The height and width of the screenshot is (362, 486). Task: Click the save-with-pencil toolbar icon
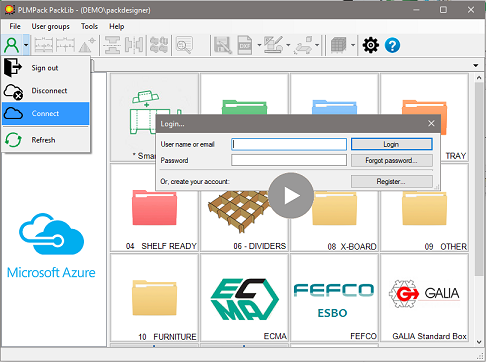point(223,45)
